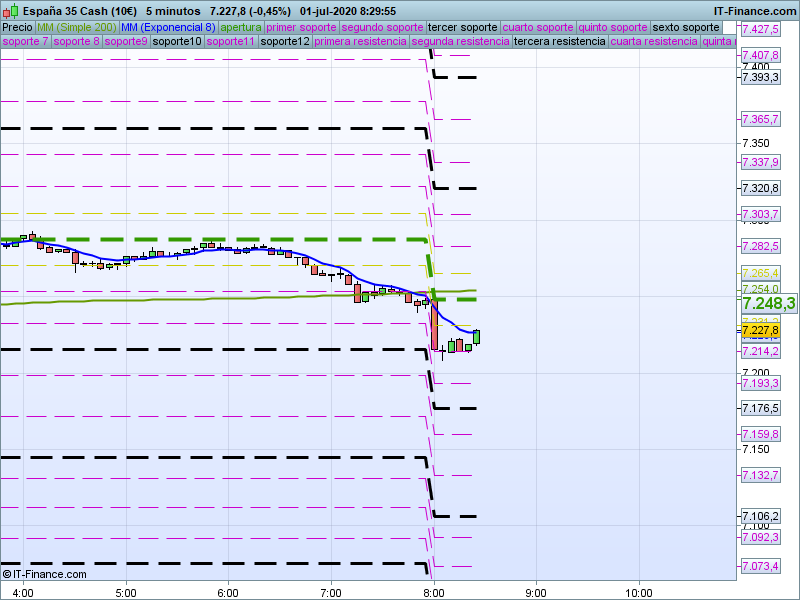Click price tag 7.303,7
800x600 pixels.
pos(760,214)
